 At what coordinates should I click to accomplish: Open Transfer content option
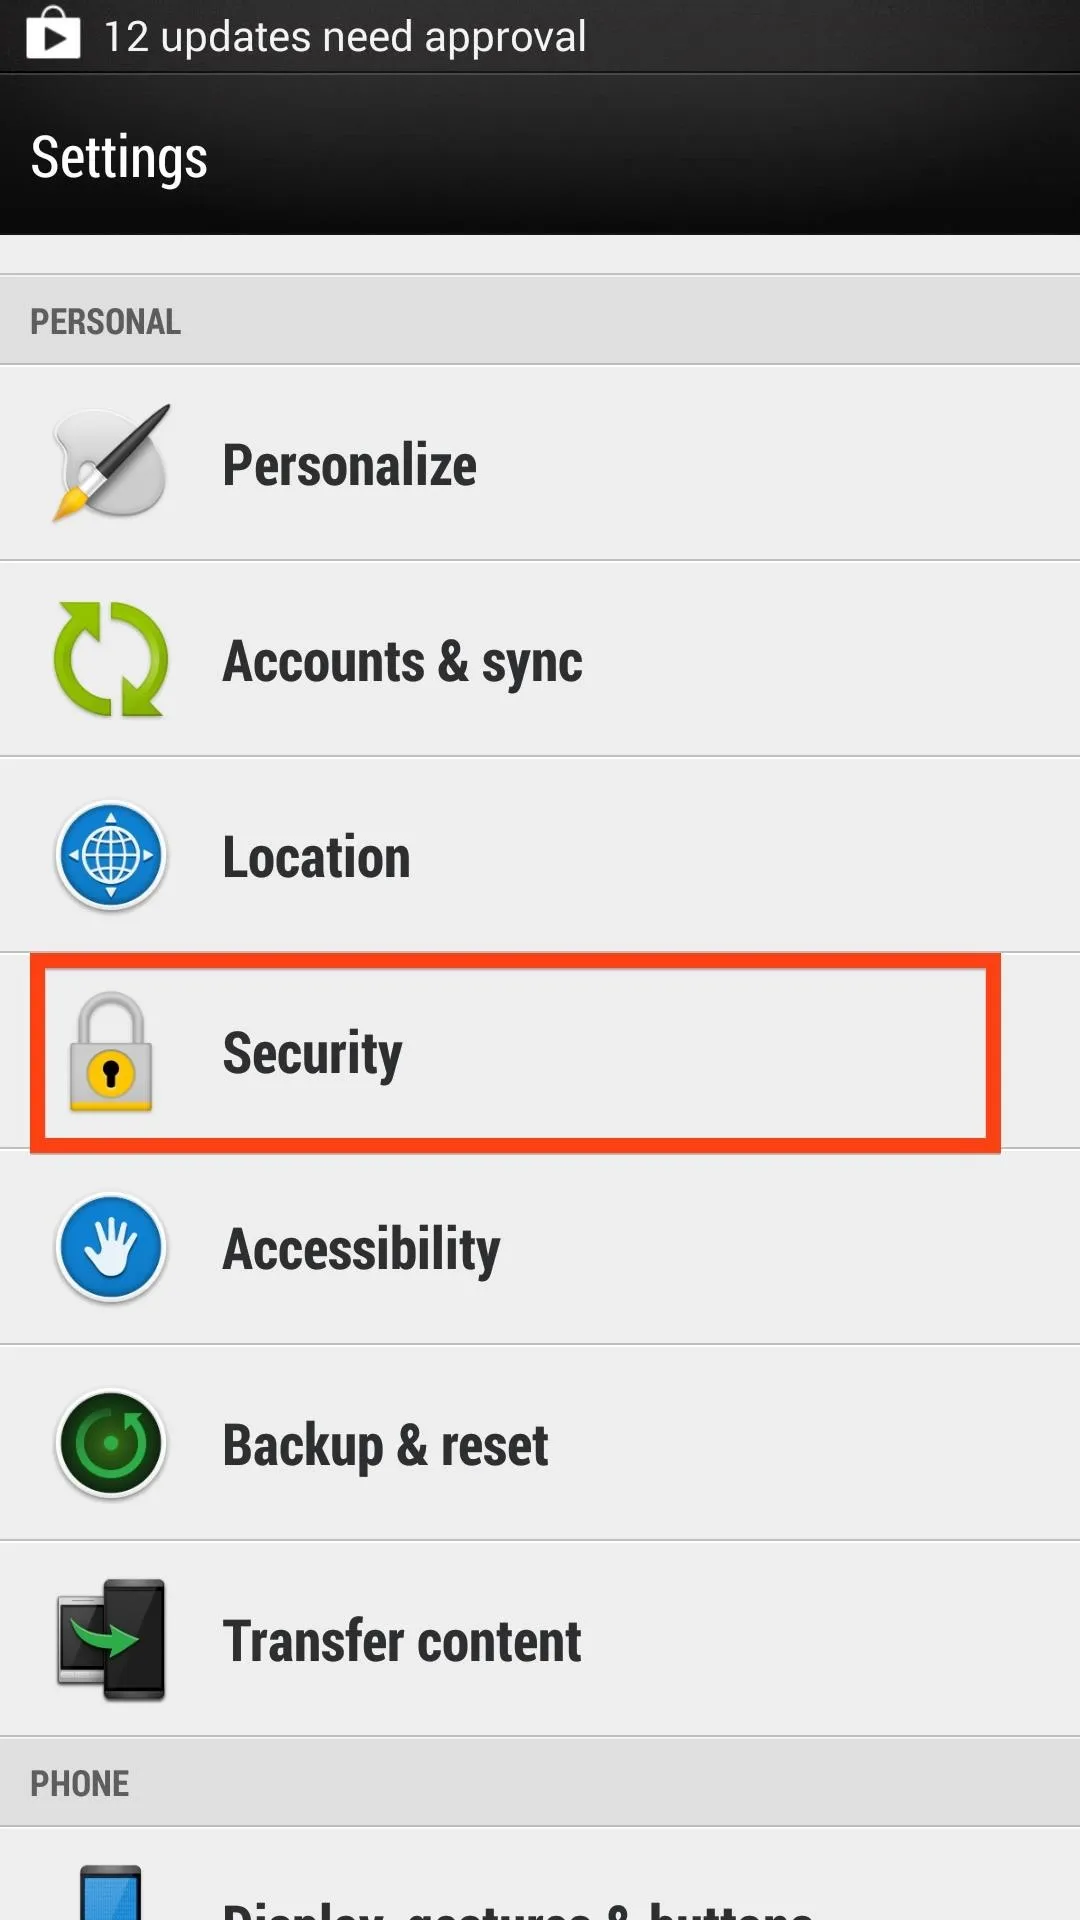[x=540, y=1640]
